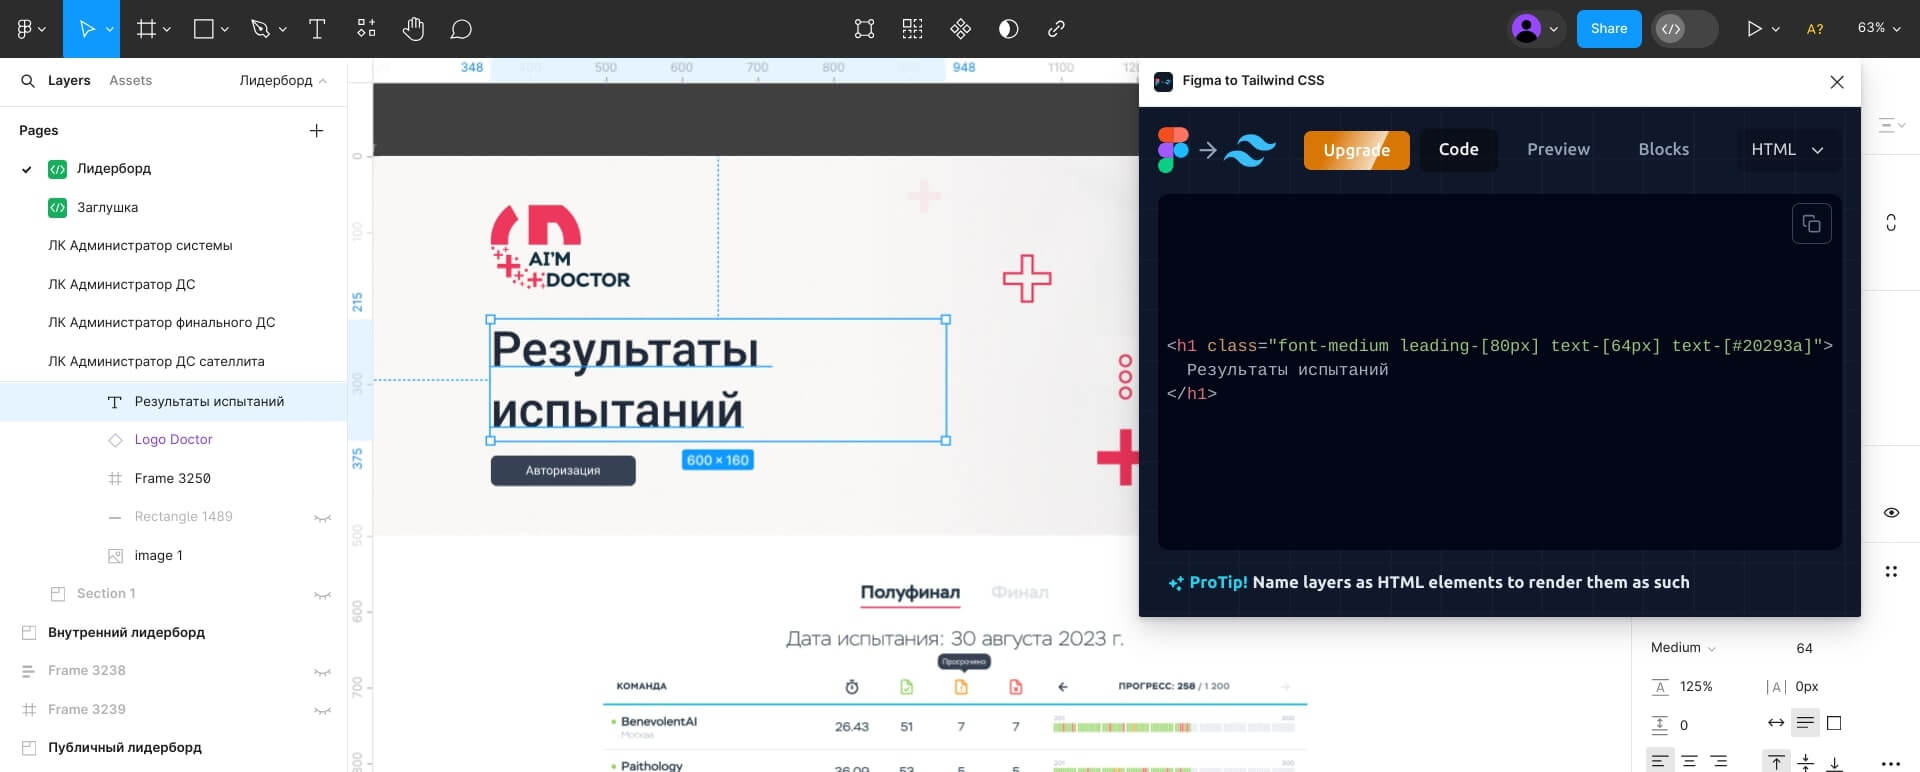This screenshot has width=1920, height=772.
Task: Select the Frame tool
Action: [146, 29]
